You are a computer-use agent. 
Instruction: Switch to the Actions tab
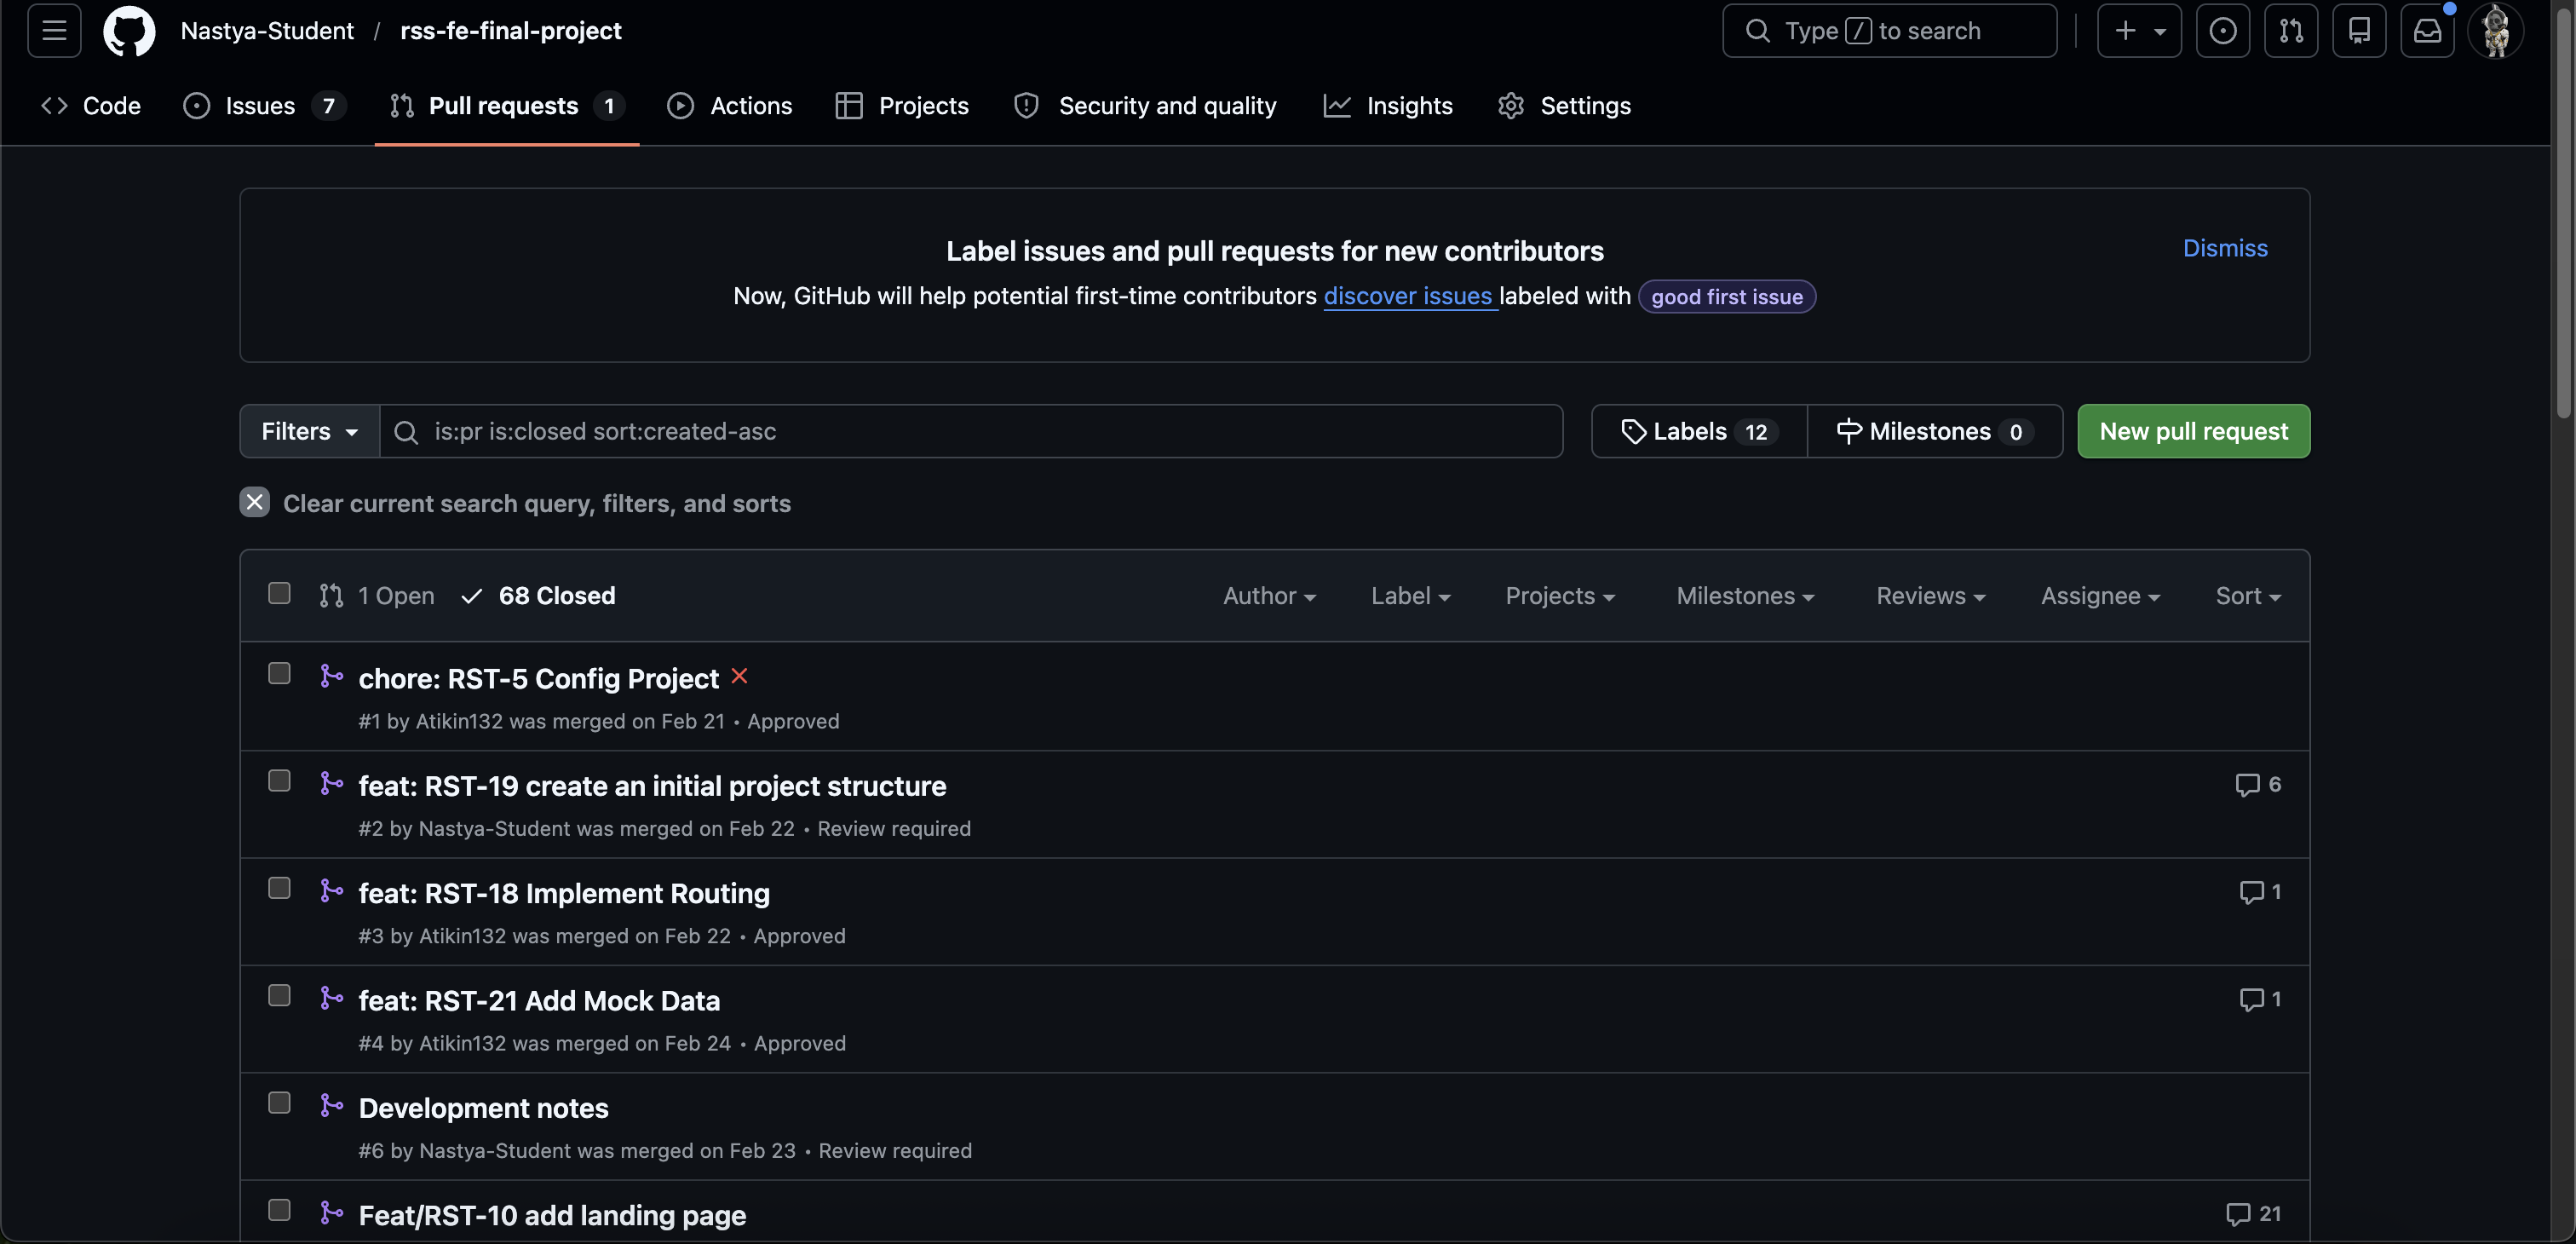click(729, 105)
